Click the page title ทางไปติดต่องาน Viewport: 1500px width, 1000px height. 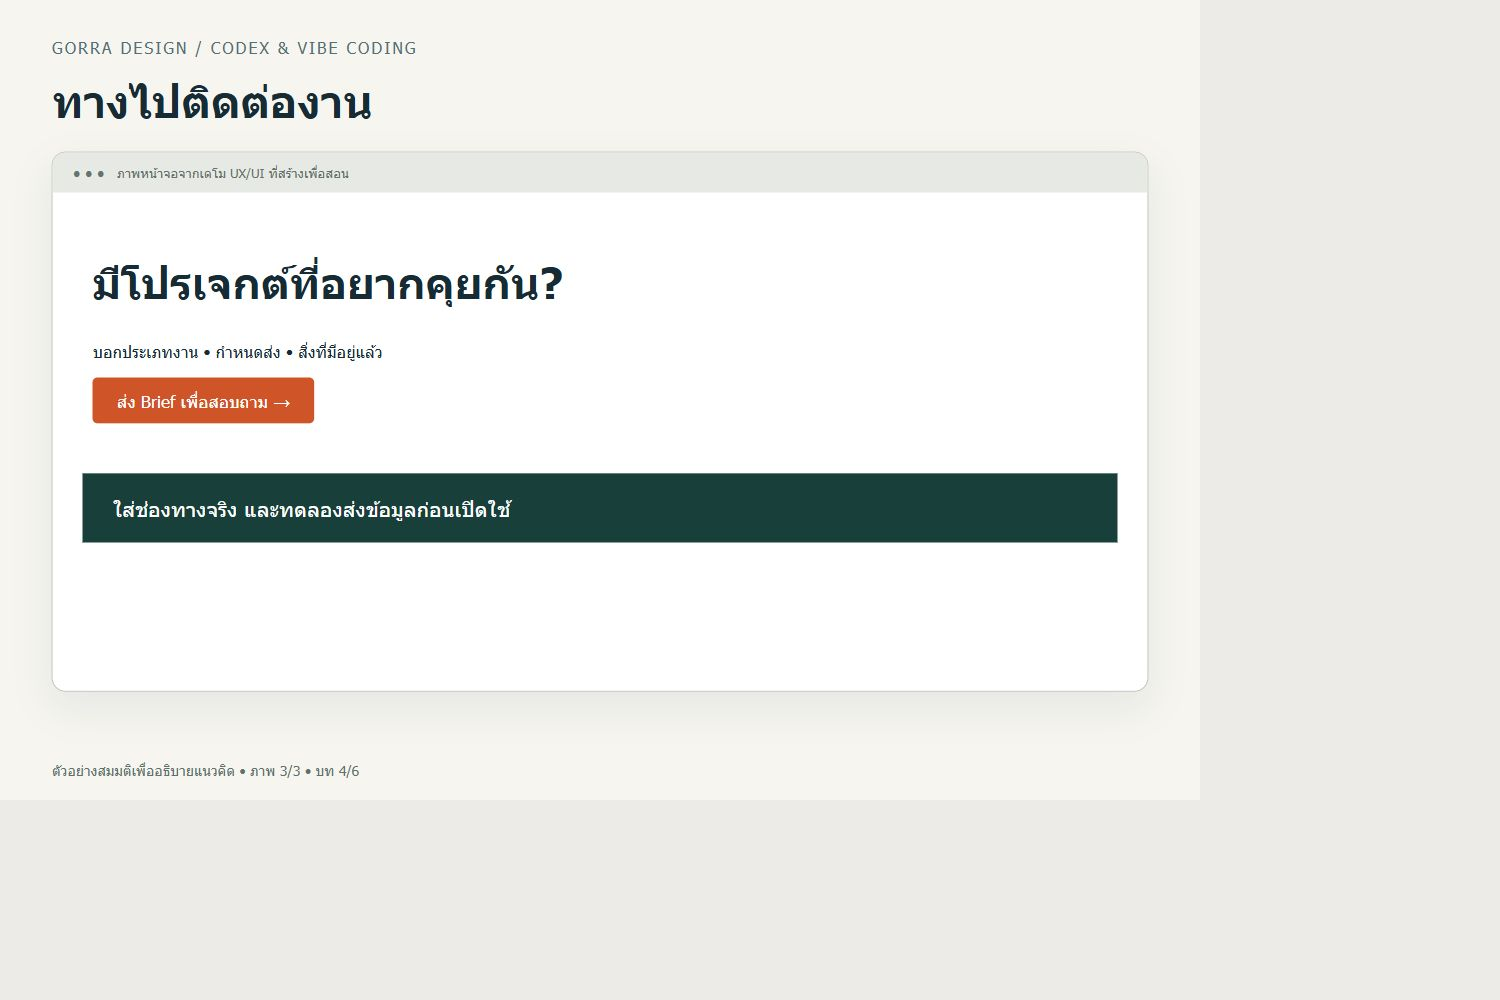pos(212,103)
